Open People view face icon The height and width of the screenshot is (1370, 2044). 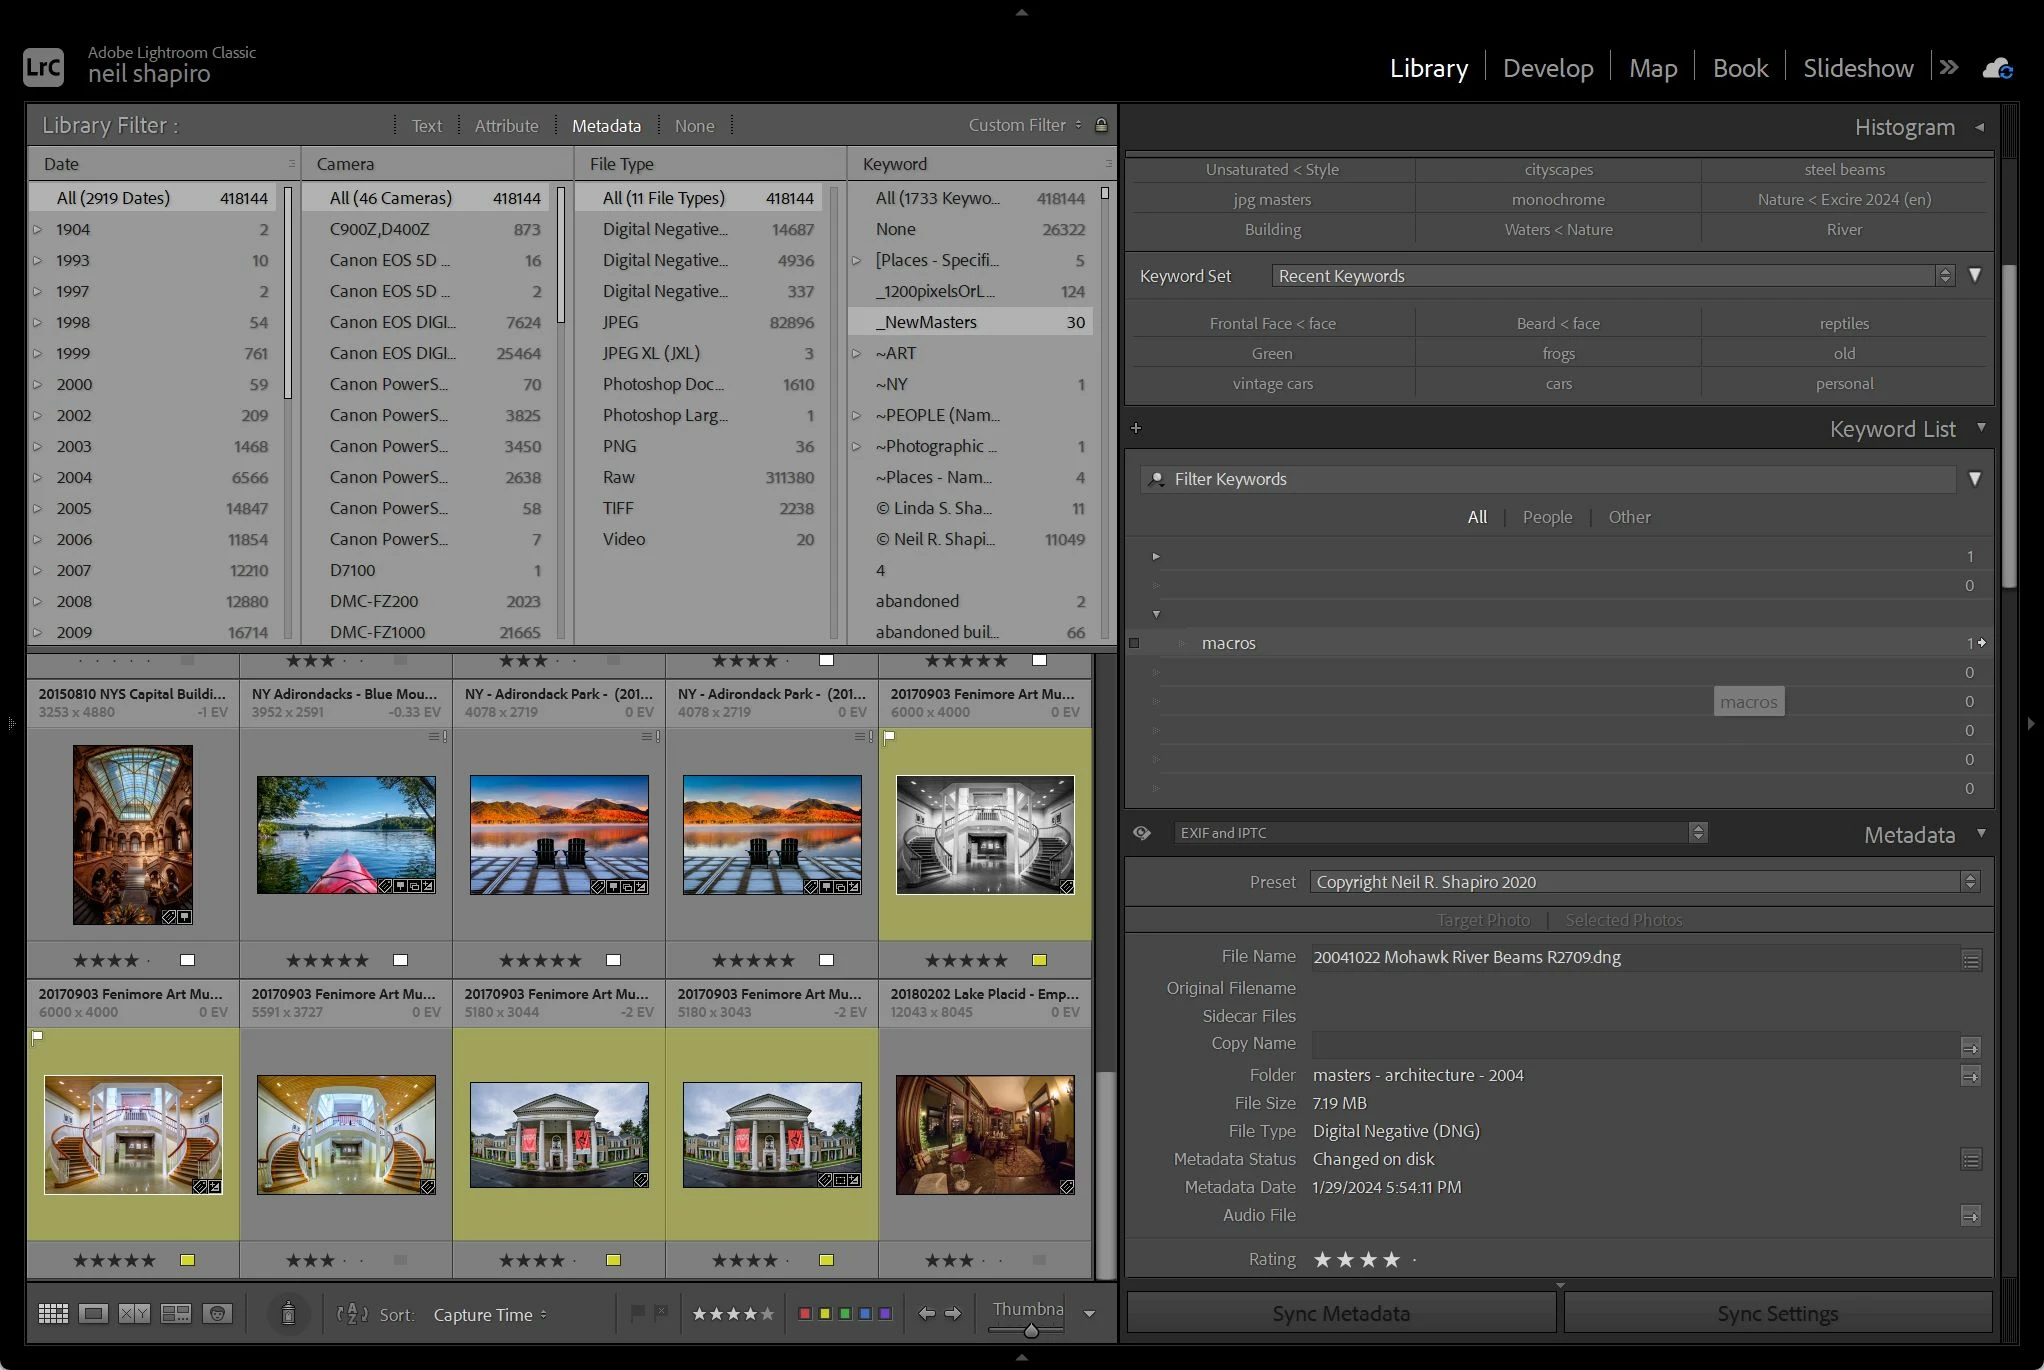(x=217, y=1314)
